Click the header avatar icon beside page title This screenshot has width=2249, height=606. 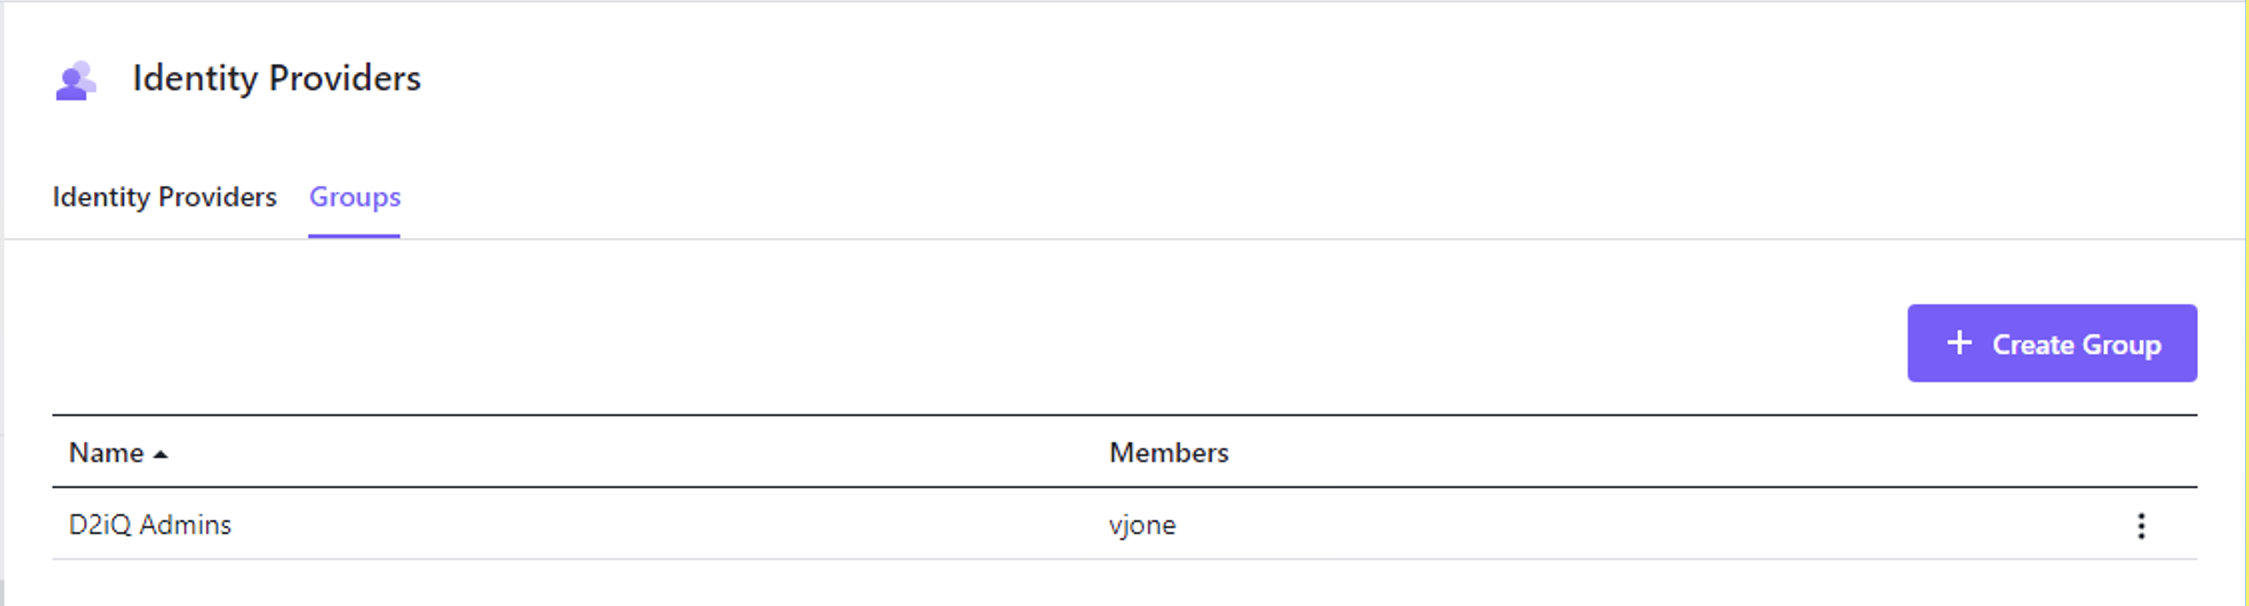point(76,80)
